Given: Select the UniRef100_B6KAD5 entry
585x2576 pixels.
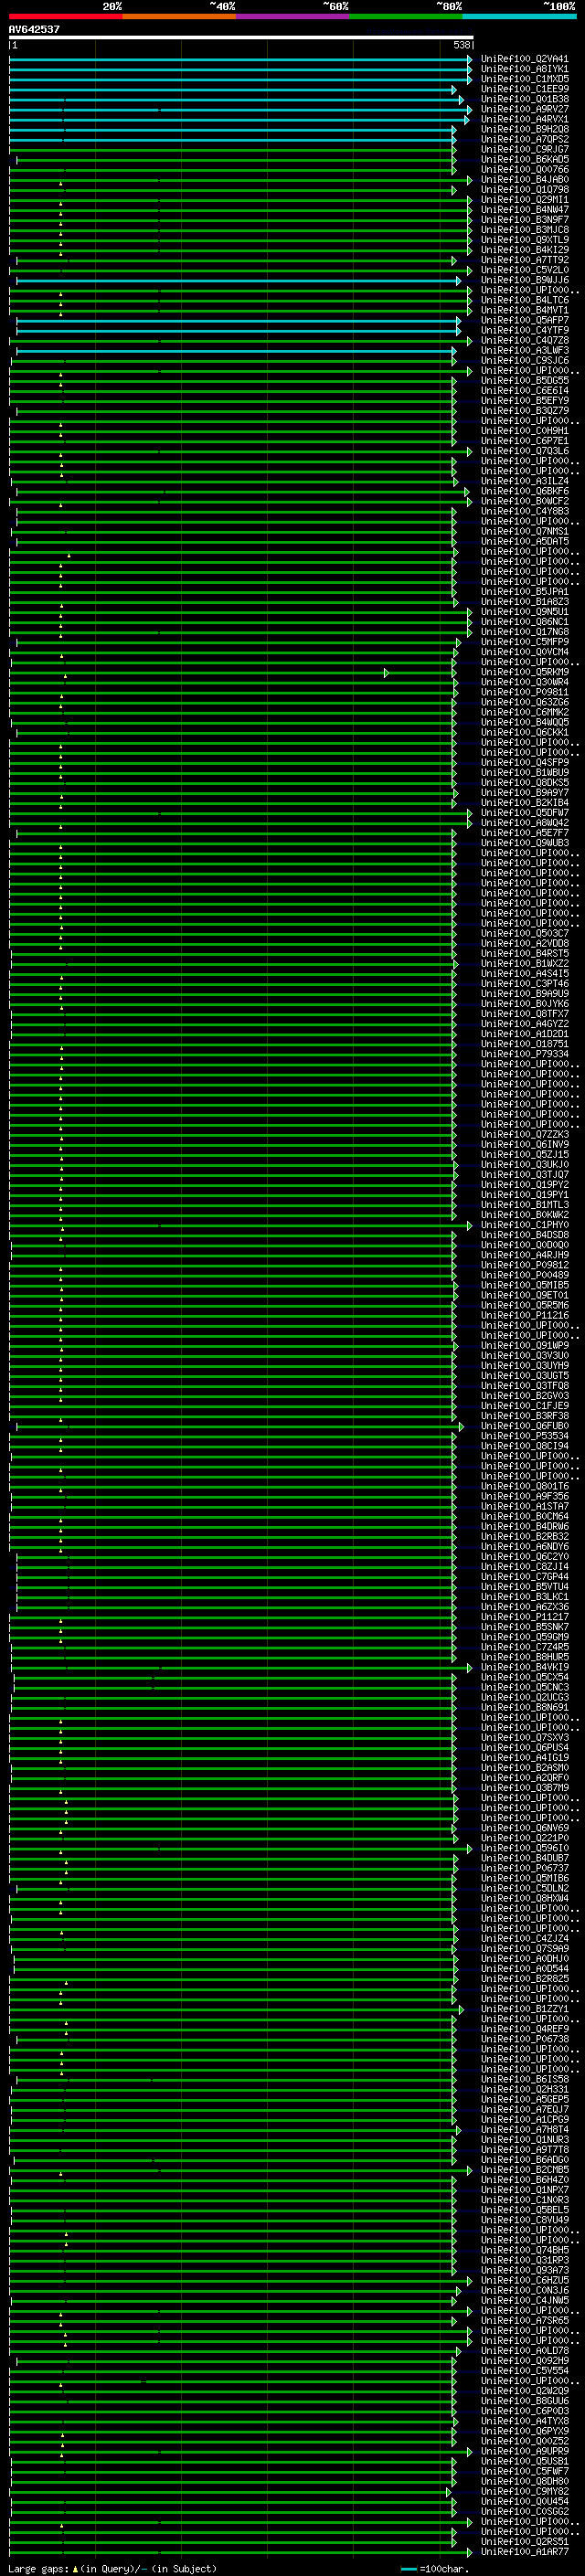Looking at the screenshot, I should [x=525, y=159].
